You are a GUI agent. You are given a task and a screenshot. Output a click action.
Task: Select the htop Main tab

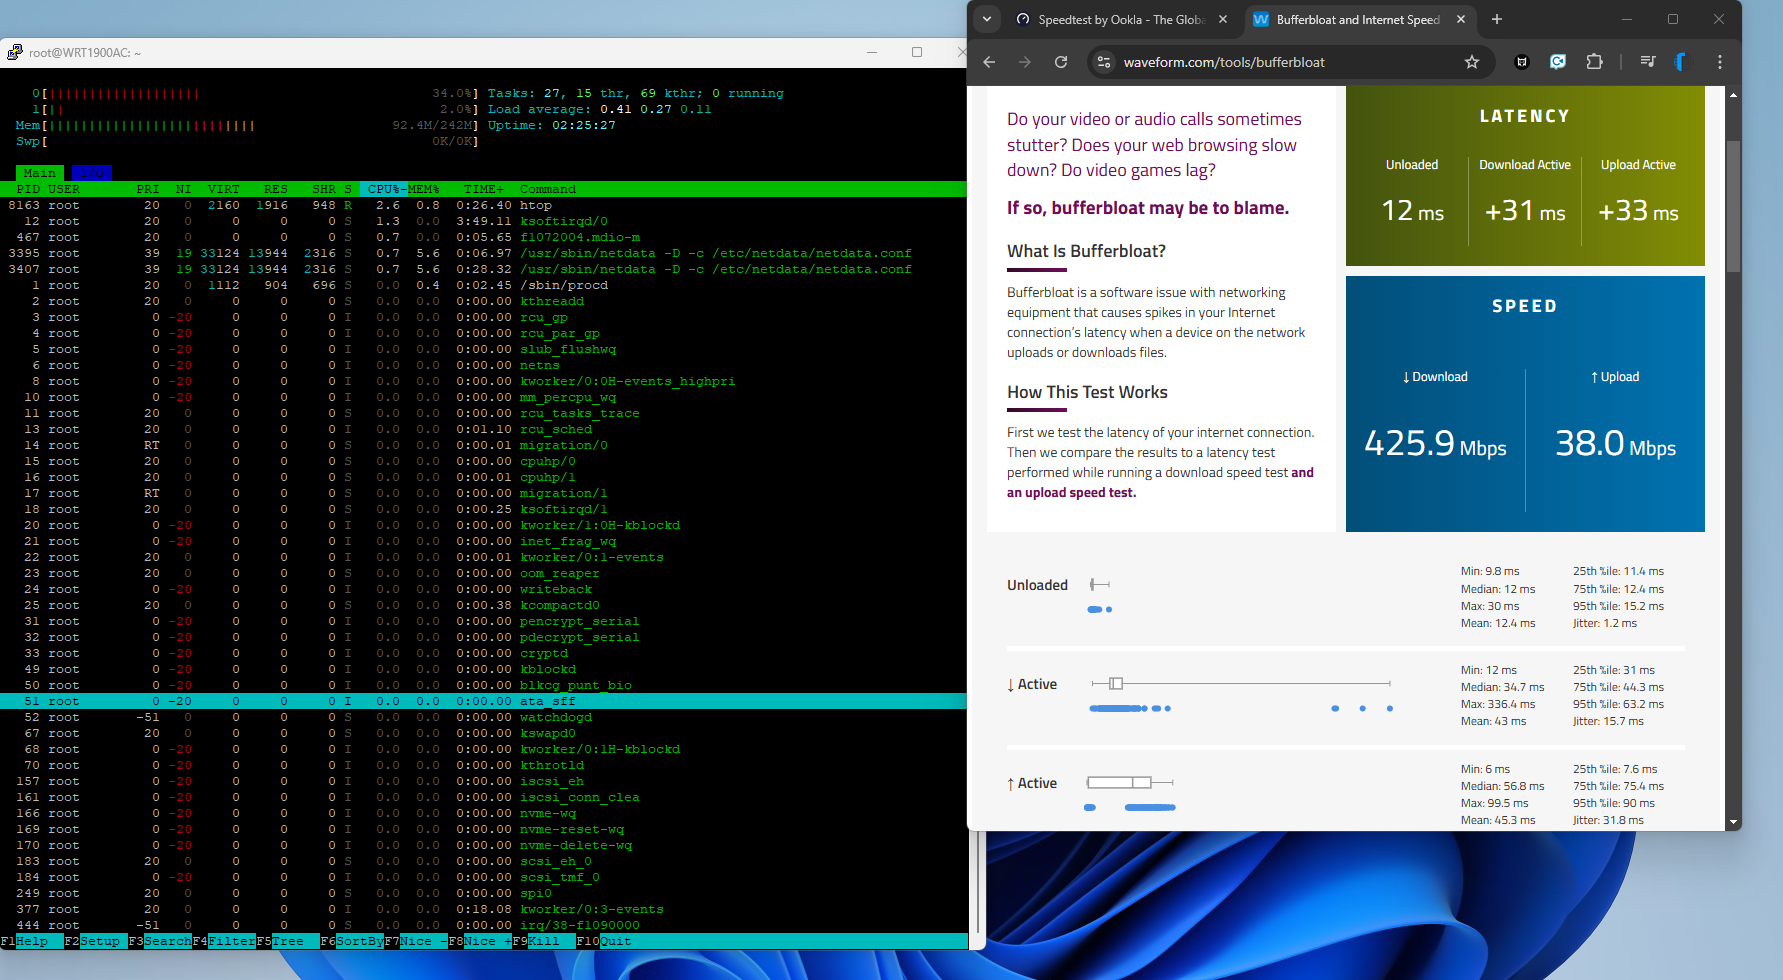click(40, 173)
